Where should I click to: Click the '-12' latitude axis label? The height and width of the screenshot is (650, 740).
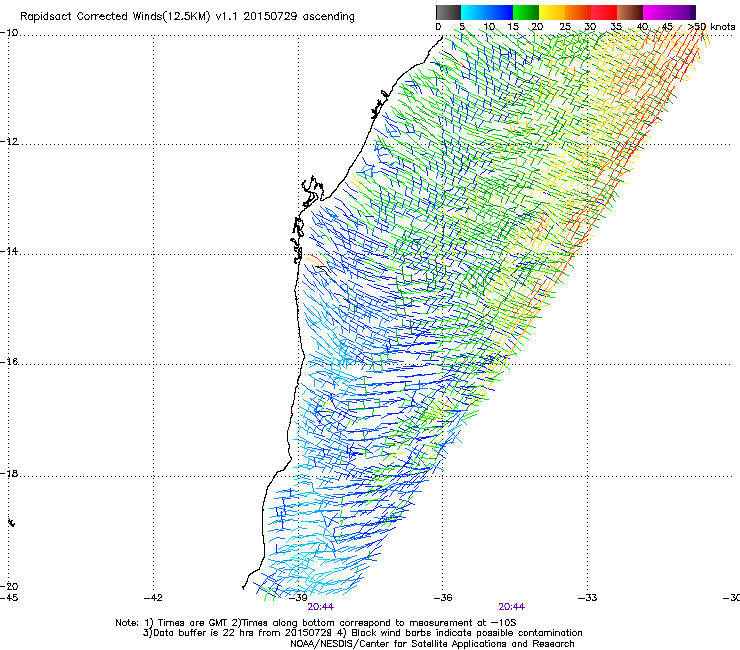coord(9,142)
